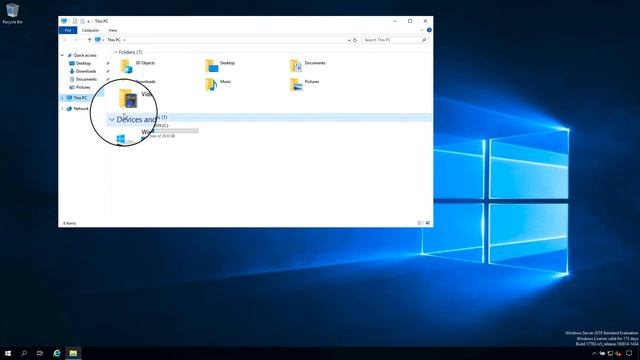Click the File Explorer taskbar button
The height and width of the screenshot is (360, 640).
tap(73, 353)
